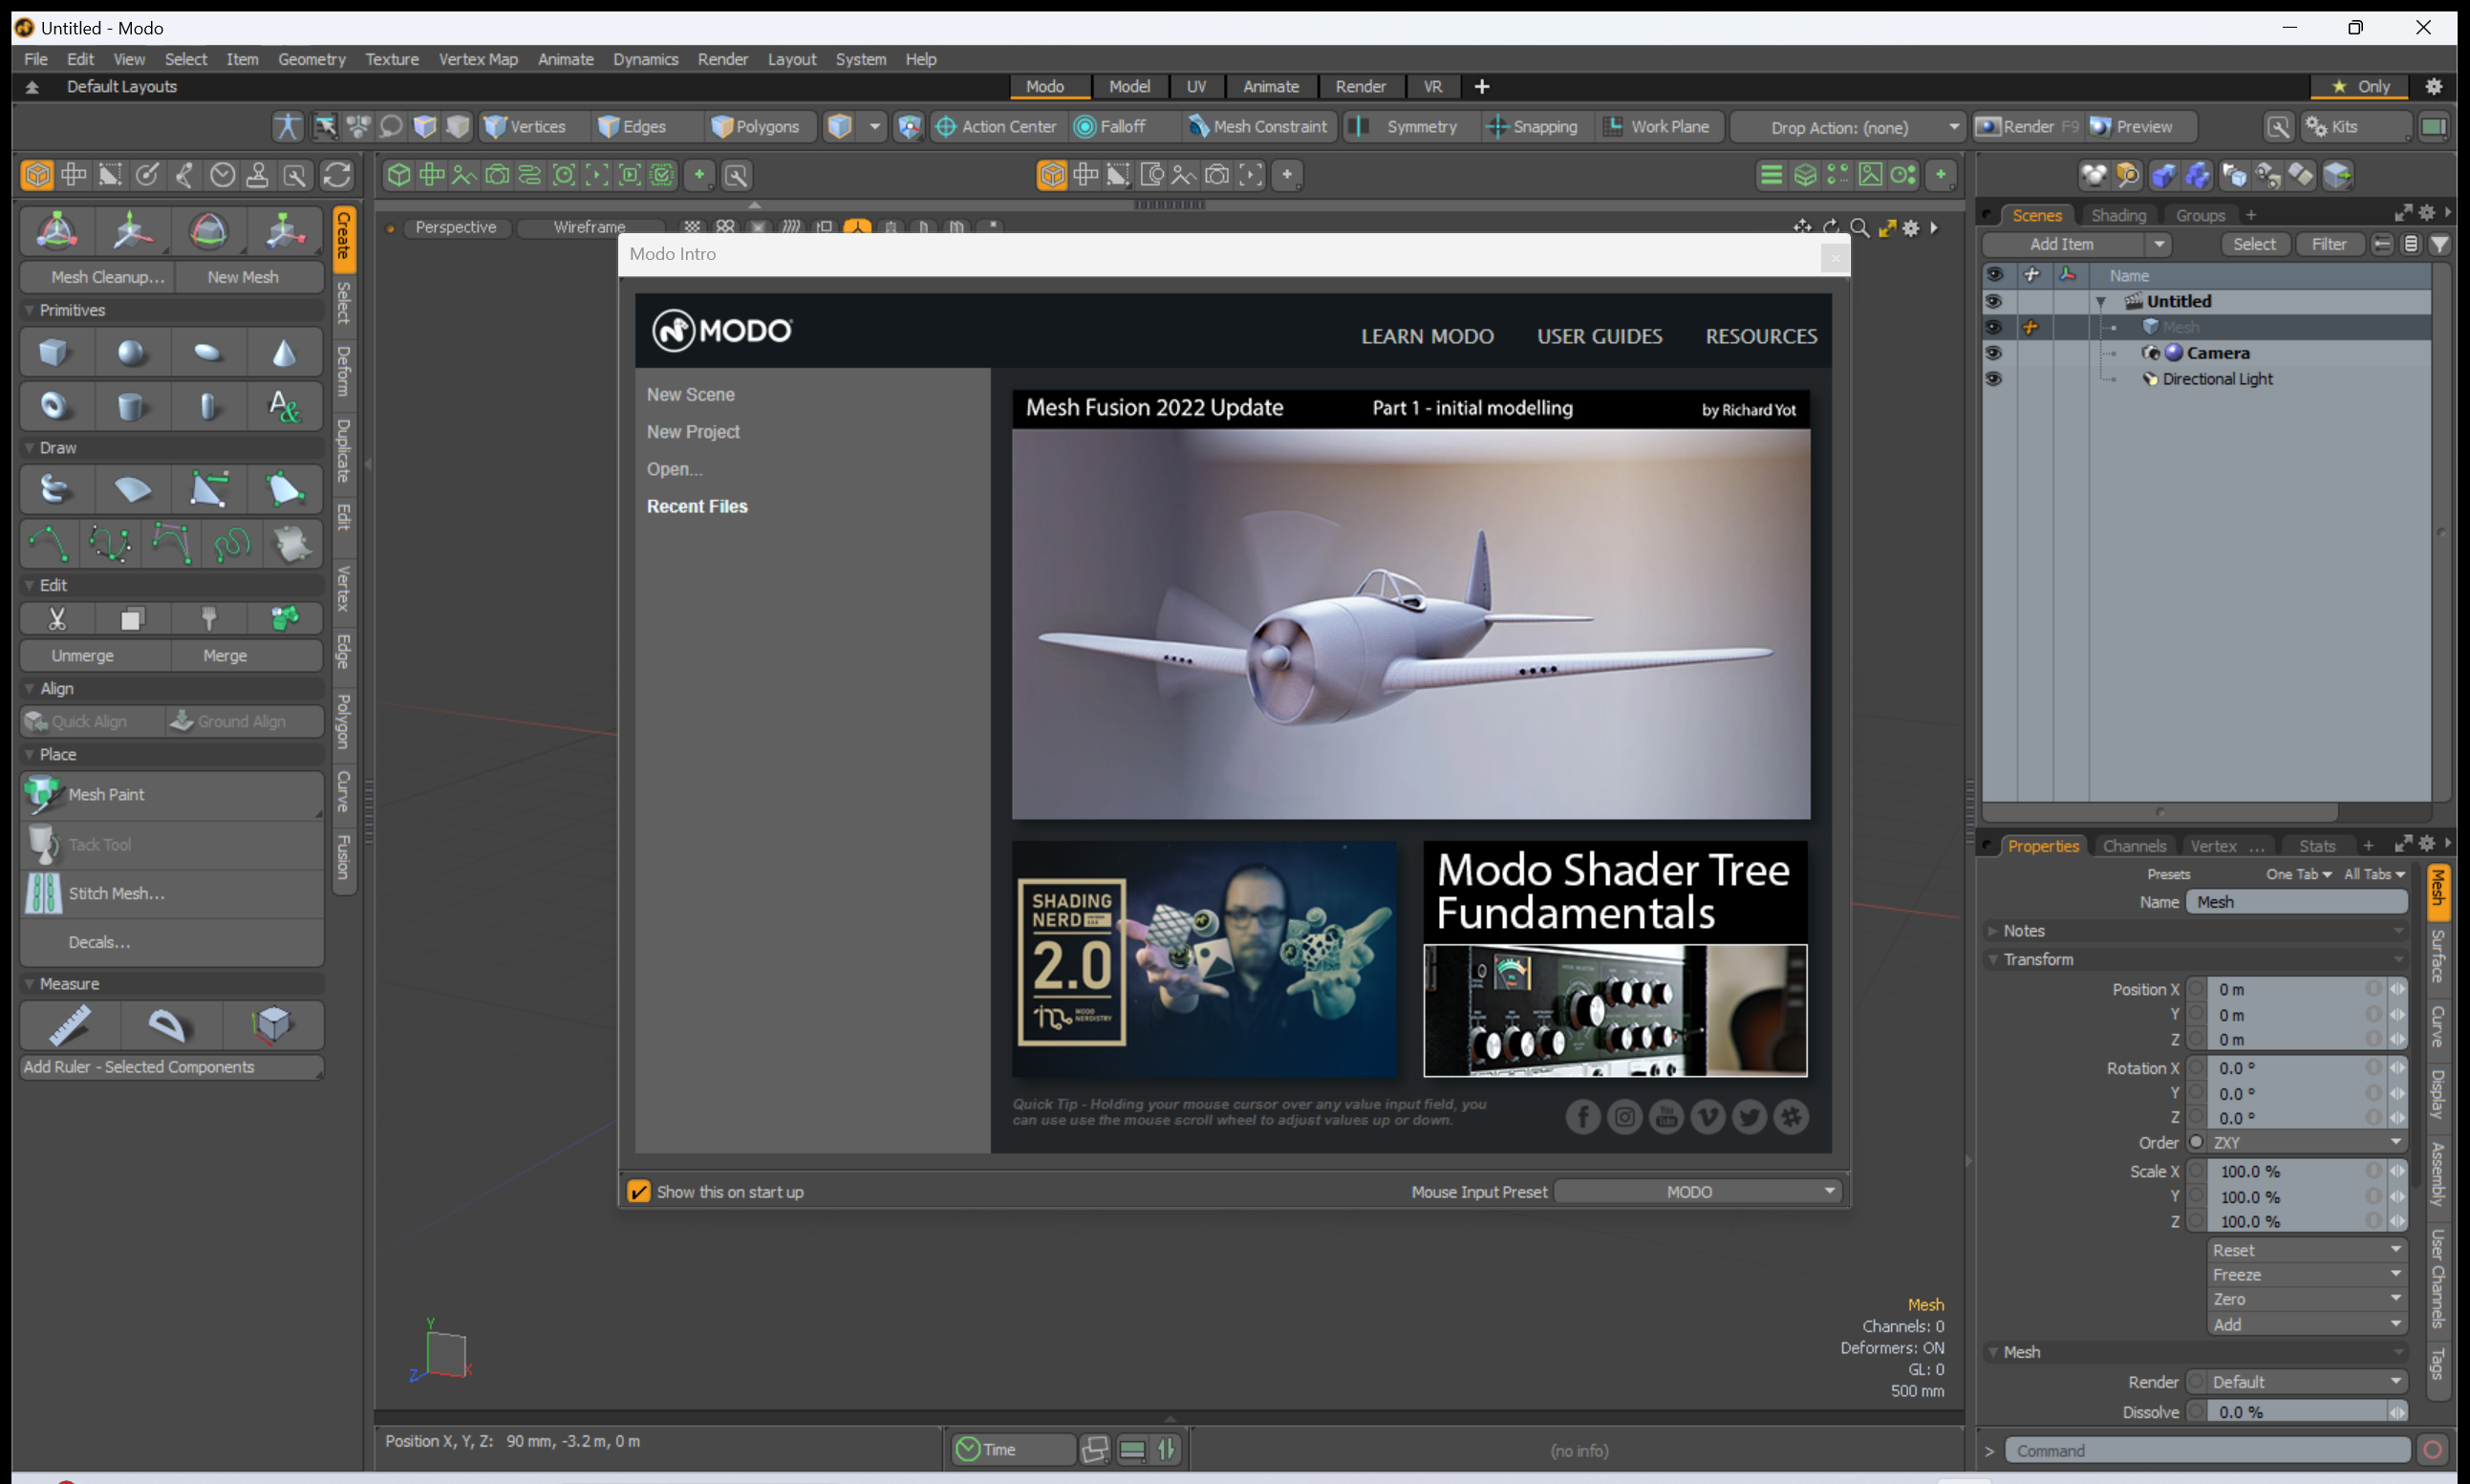This screenshot has width=2470, height=1484.
Task: Select the Cube primitive tool
Action: (x=54, y=353)
